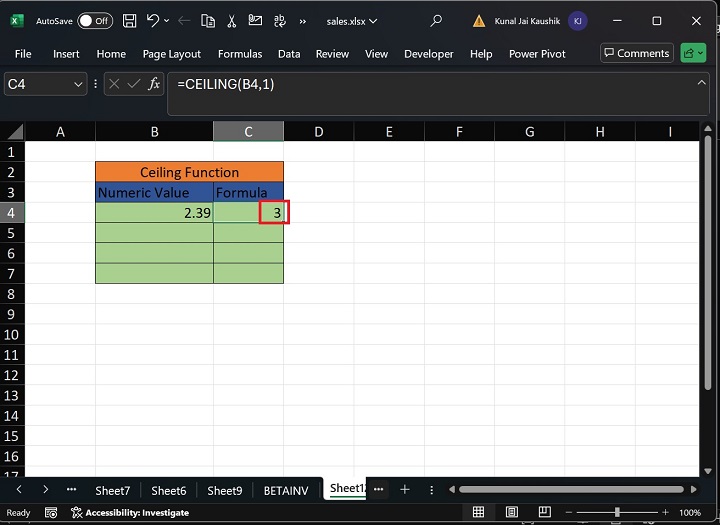Click the Find and Replace icon
The width and height of the screenshot is (720, 525).
[279, 21]
